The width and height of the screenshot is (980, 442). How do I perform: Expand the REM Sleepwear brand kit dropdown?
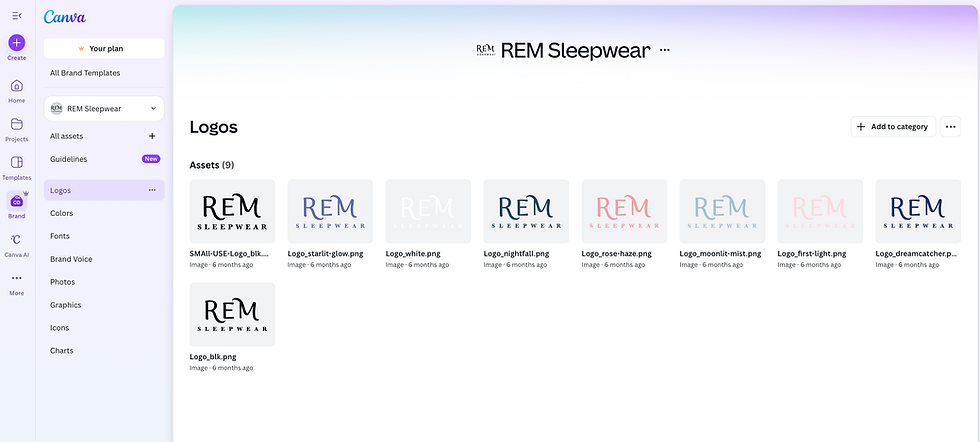[104, 109]
